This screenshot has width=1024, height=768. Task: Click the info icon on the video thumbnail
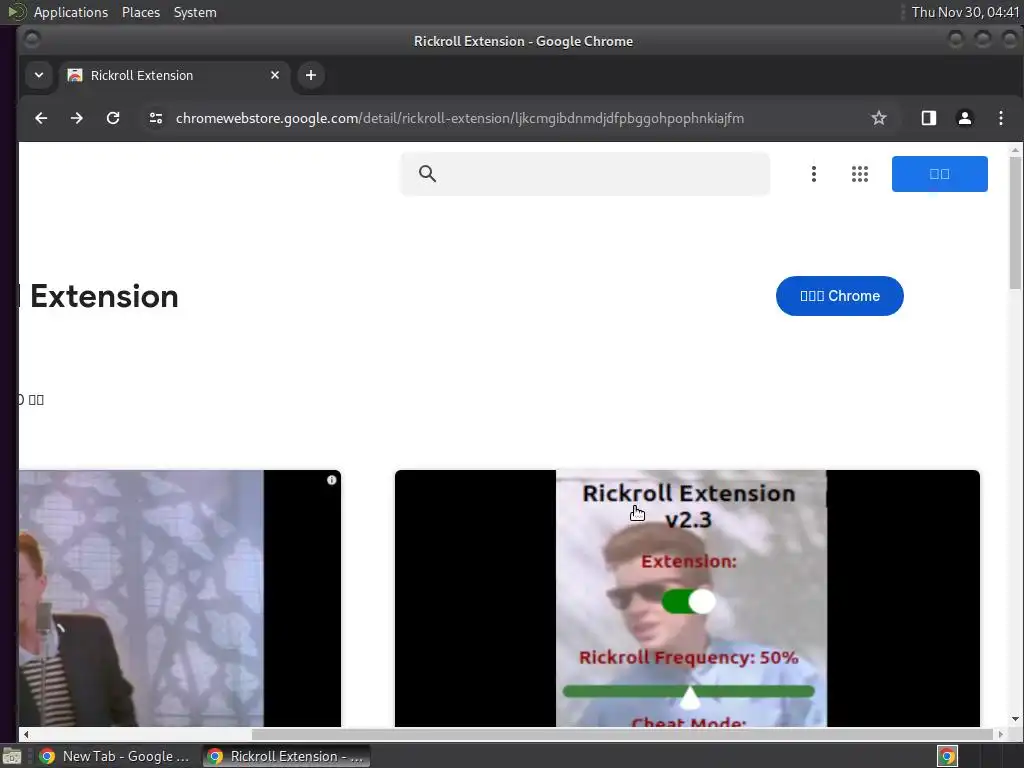click(332, 480)
